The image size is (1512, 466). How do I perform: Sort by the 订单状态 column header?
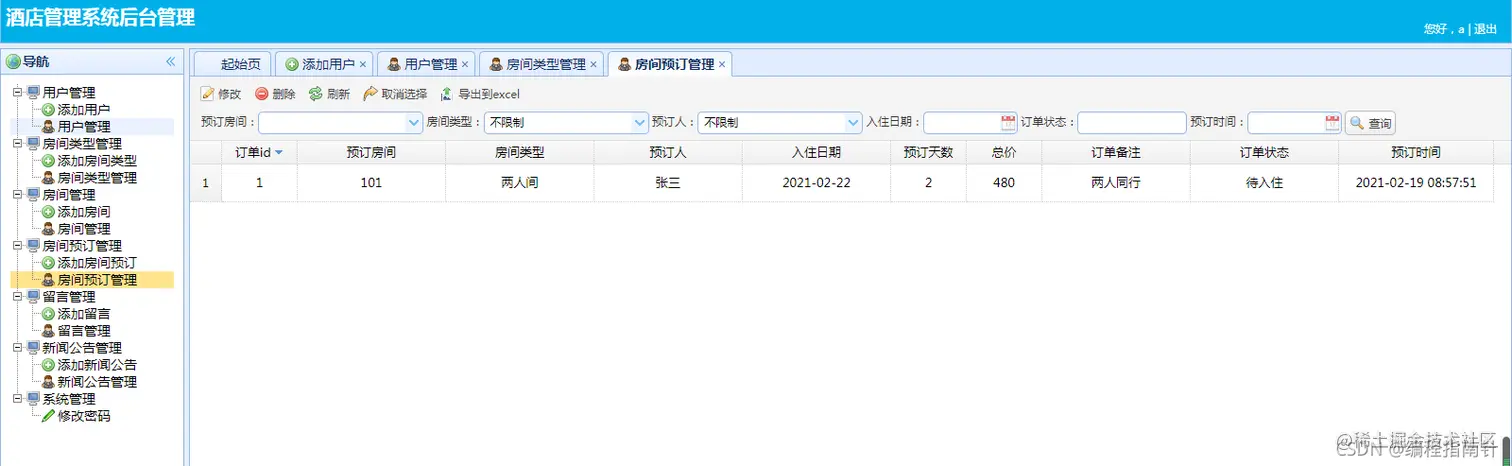pos(1264,152)
